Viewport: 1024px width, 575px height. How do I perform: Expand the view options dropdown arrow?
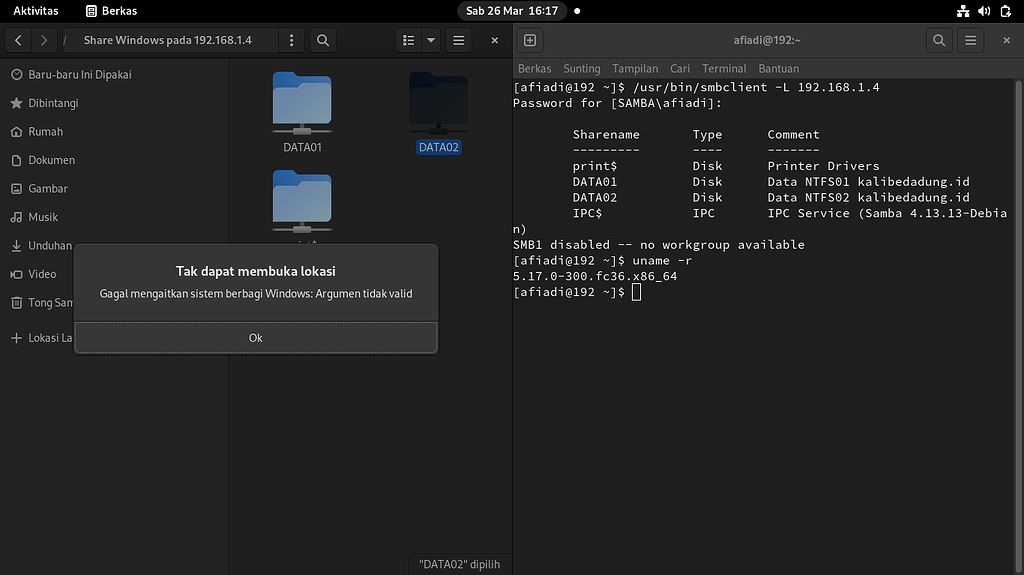point(431,41)
